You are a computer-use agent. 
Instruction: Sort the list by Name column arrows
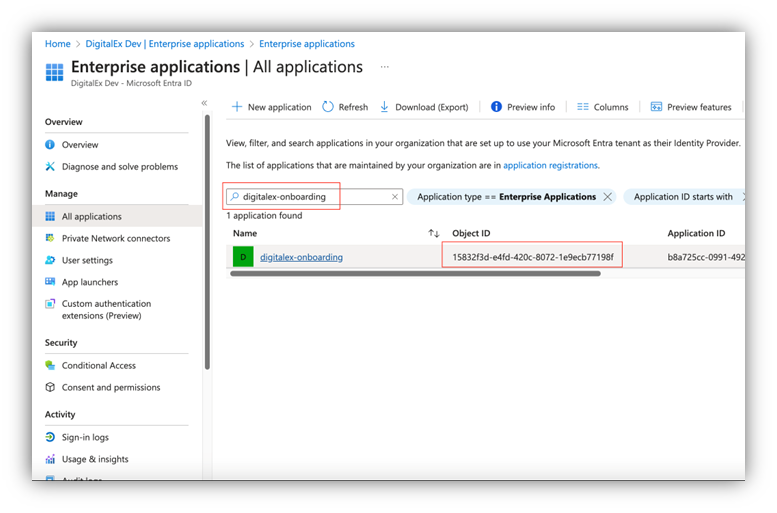click(x=434, y=233)
